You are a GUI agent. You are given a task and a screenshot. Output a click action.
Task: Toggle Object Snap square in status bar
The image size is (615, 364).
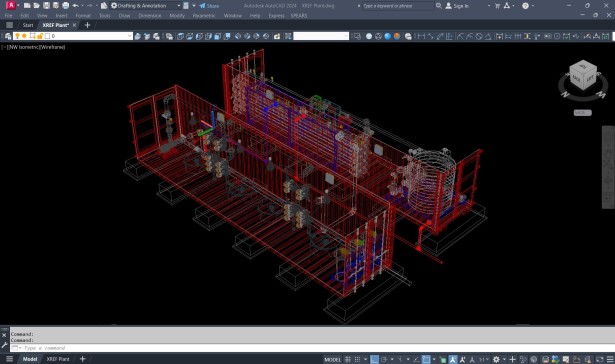(426, 359)
